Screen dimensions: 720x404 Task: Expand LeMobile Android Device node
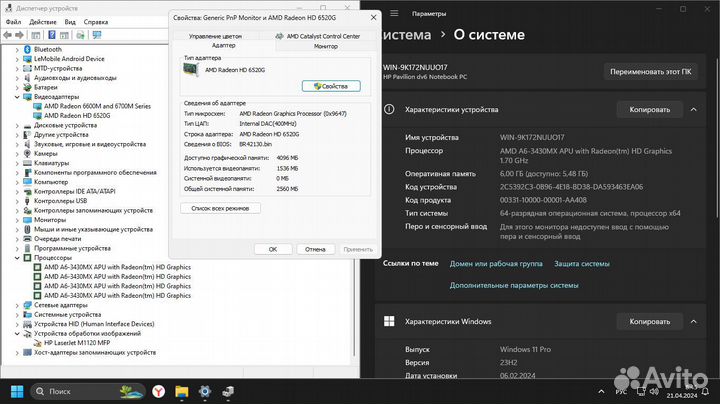click(17, 59)
